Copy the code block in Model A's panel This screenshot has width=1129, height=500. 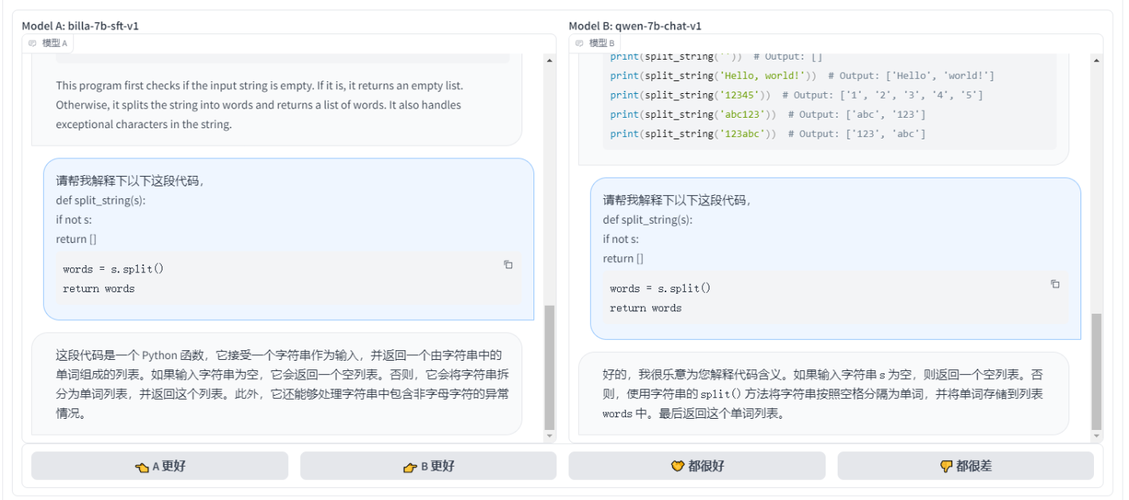click(508, 265)
